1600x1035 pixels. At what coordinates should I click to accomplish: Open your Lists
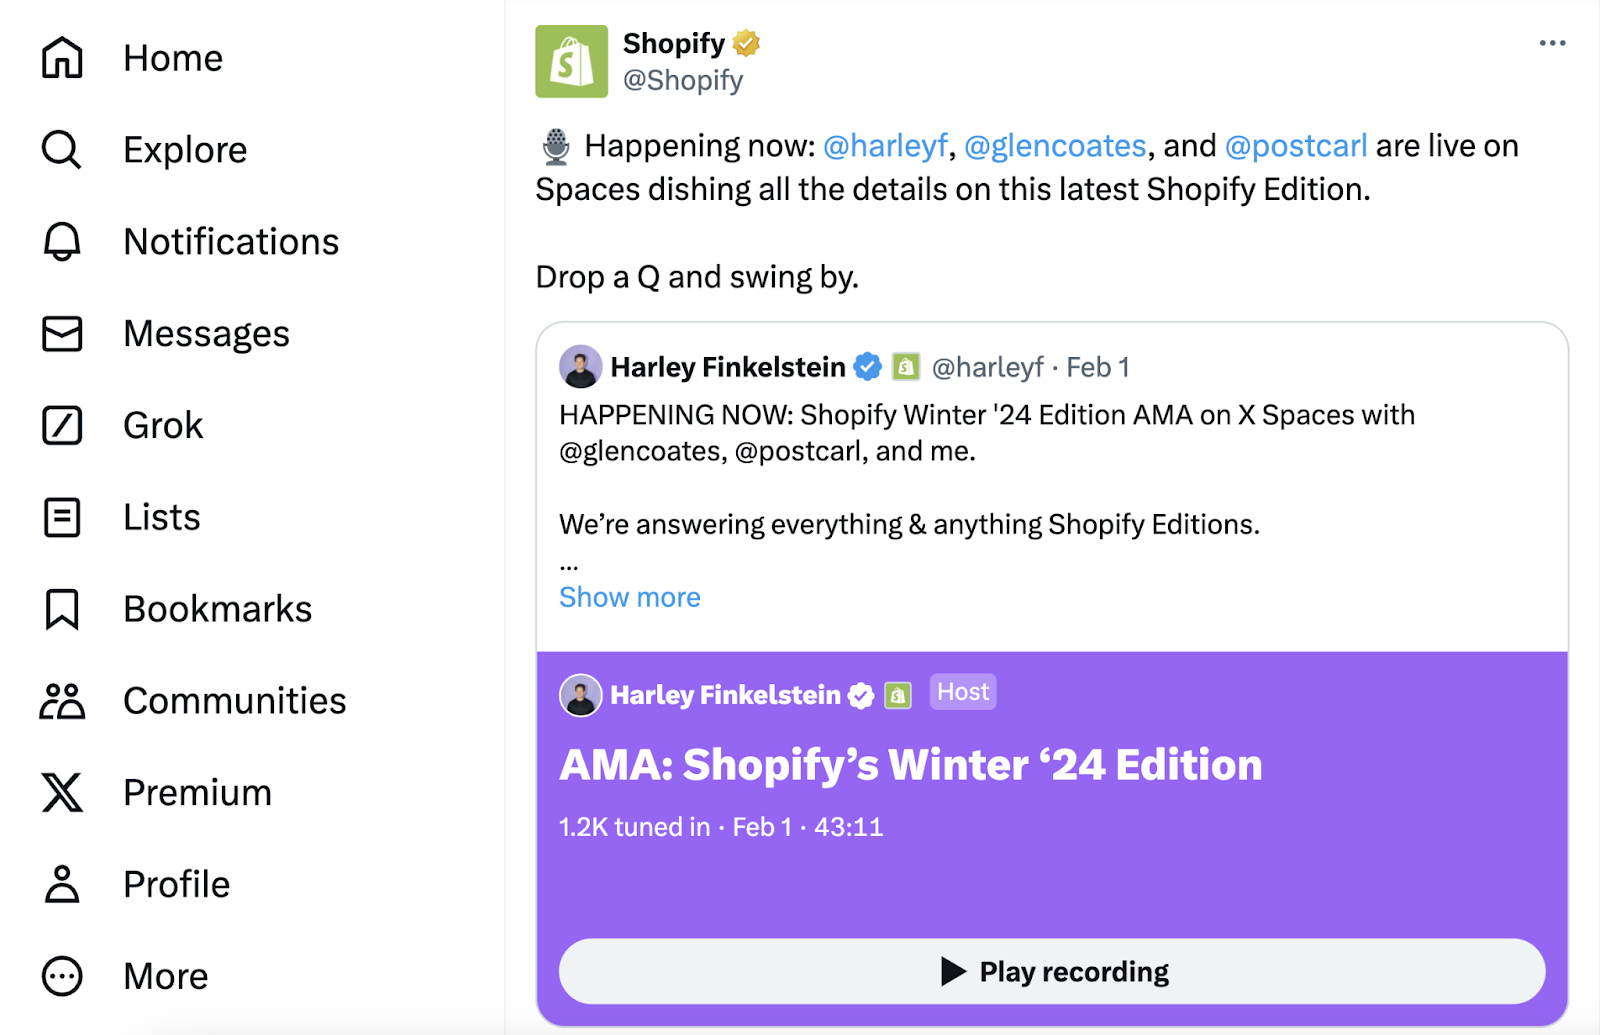160,516
